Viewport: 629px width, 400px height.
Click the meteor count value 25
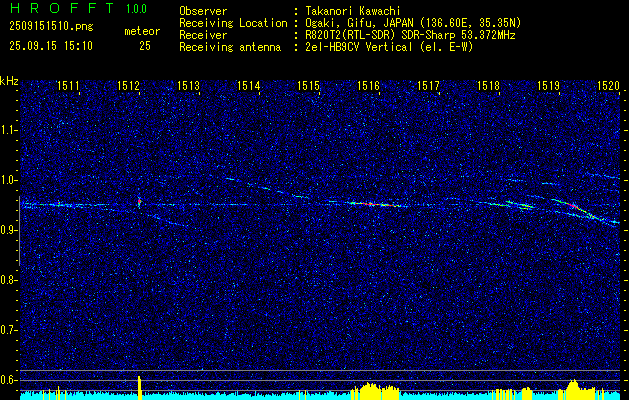click(145, 46)
